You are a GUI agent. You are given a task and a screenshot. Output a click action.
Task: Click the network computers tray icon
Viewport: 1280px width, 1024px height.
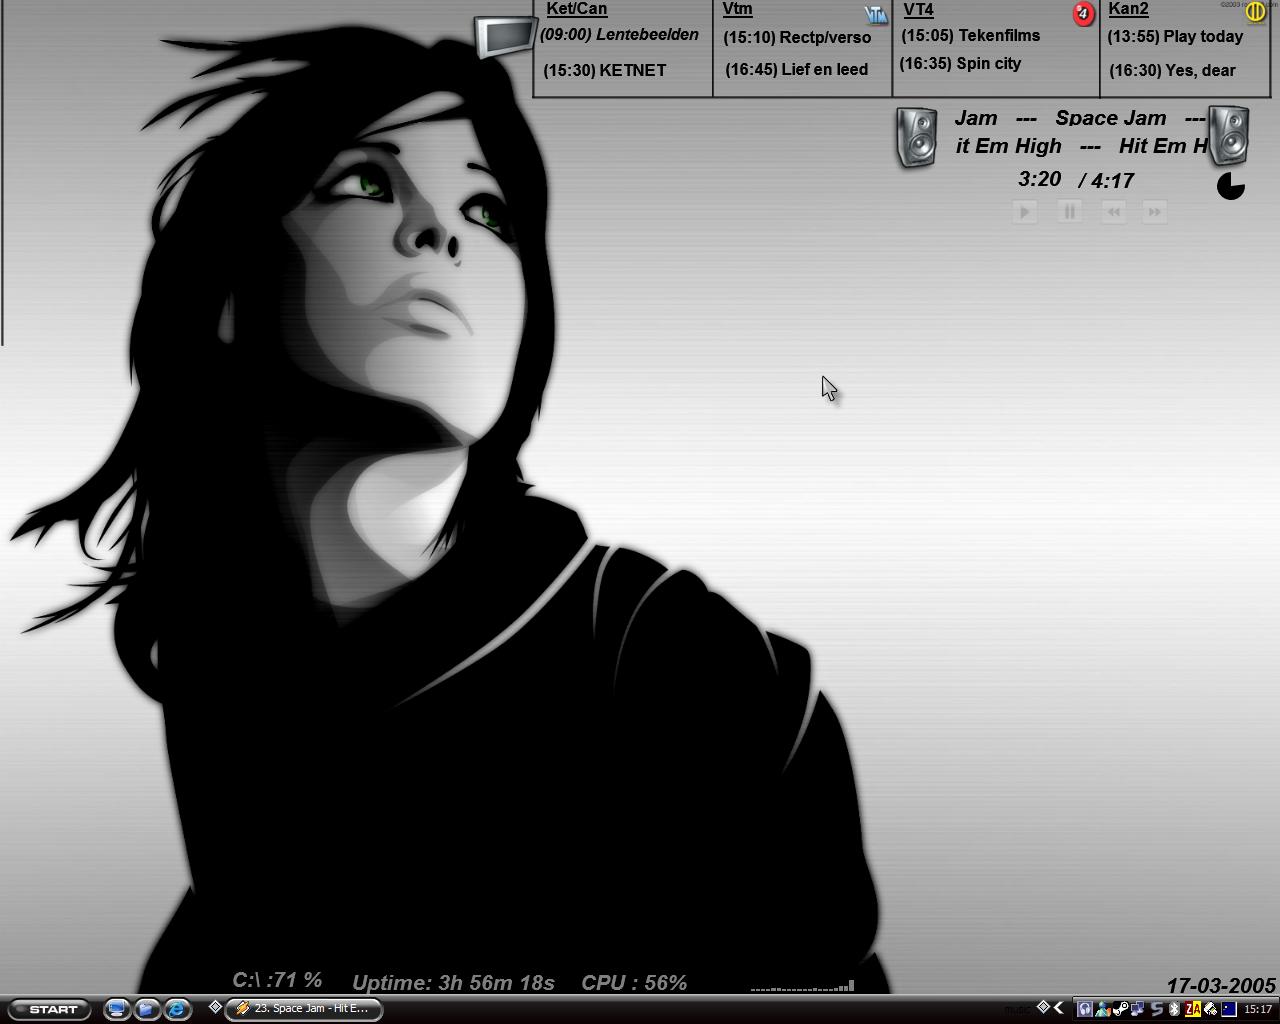pos(1137,1009)
